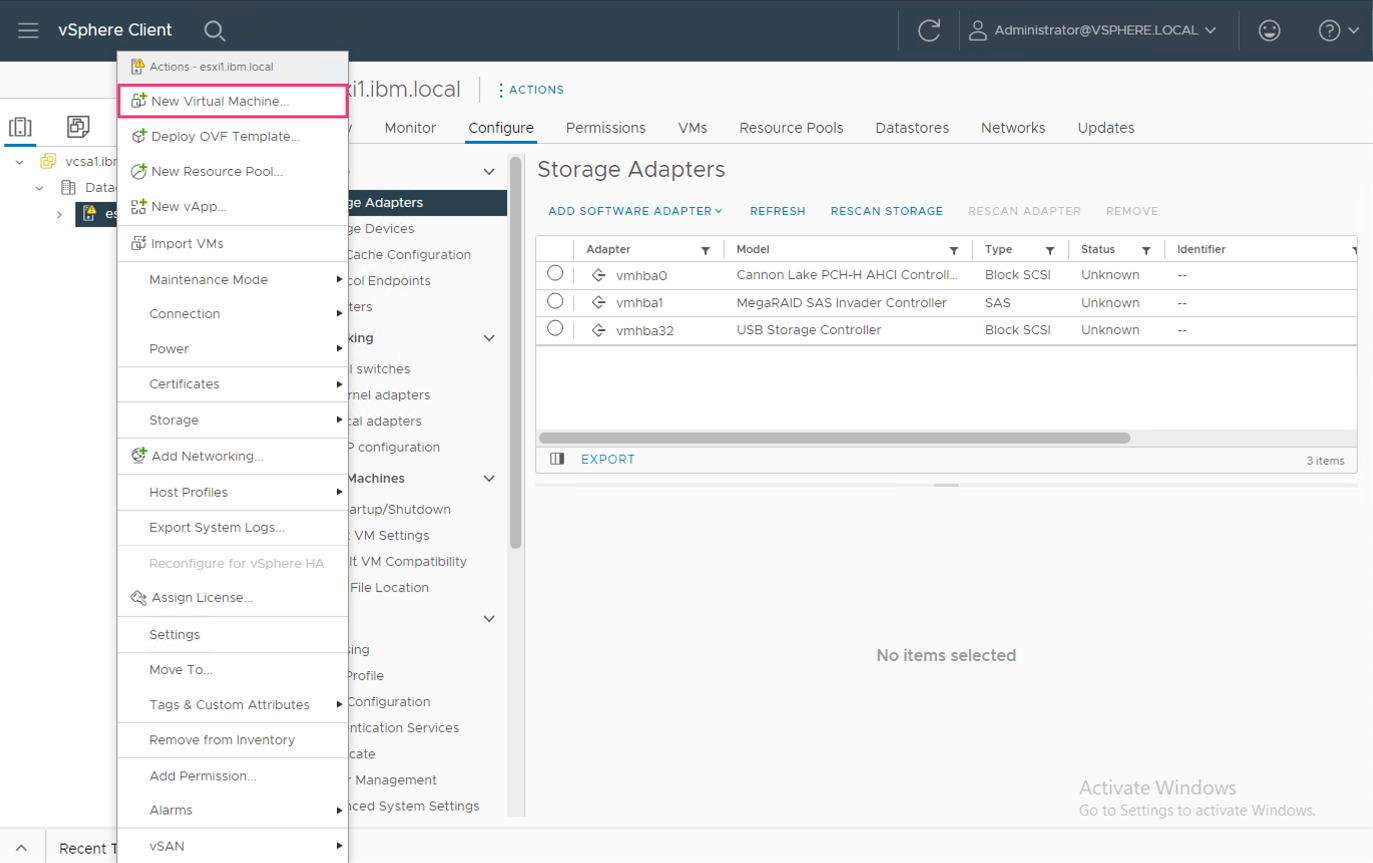Collapse the Virtual Machines sidebar section
The image size is (1373, 863).
point(489,478)
